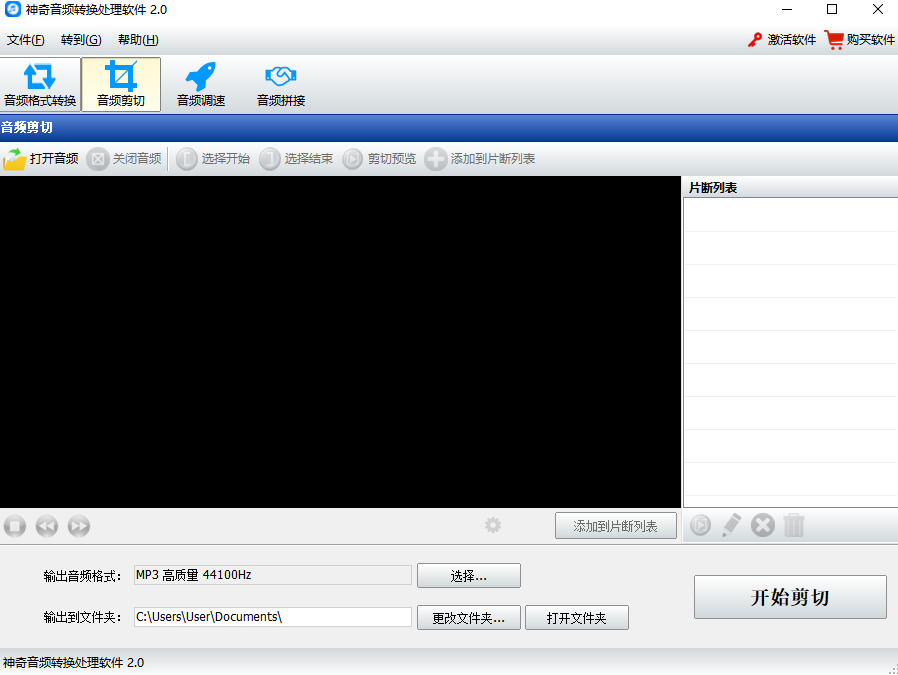The height and width of the screenshot is (675, 898).
Task: Click the 购买软件 cart icon
Action: point(834,40)
